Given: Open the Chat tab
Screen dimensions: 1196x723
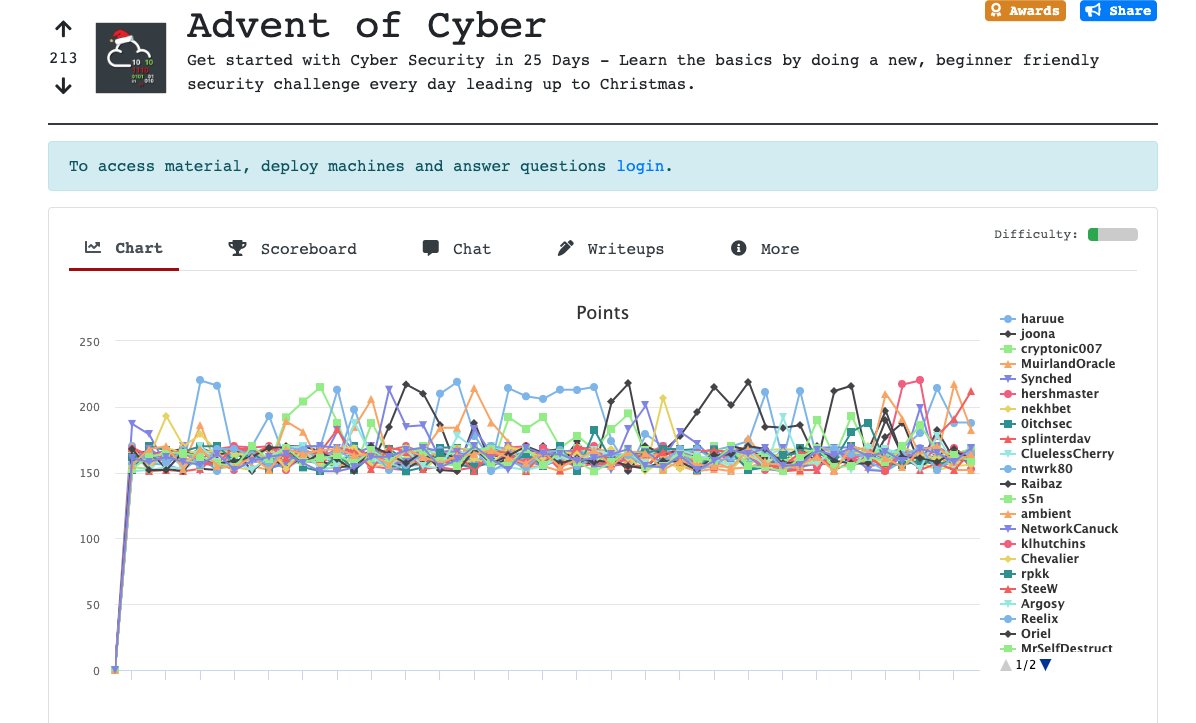Looking at the screenshot, I should pos(456,249).
